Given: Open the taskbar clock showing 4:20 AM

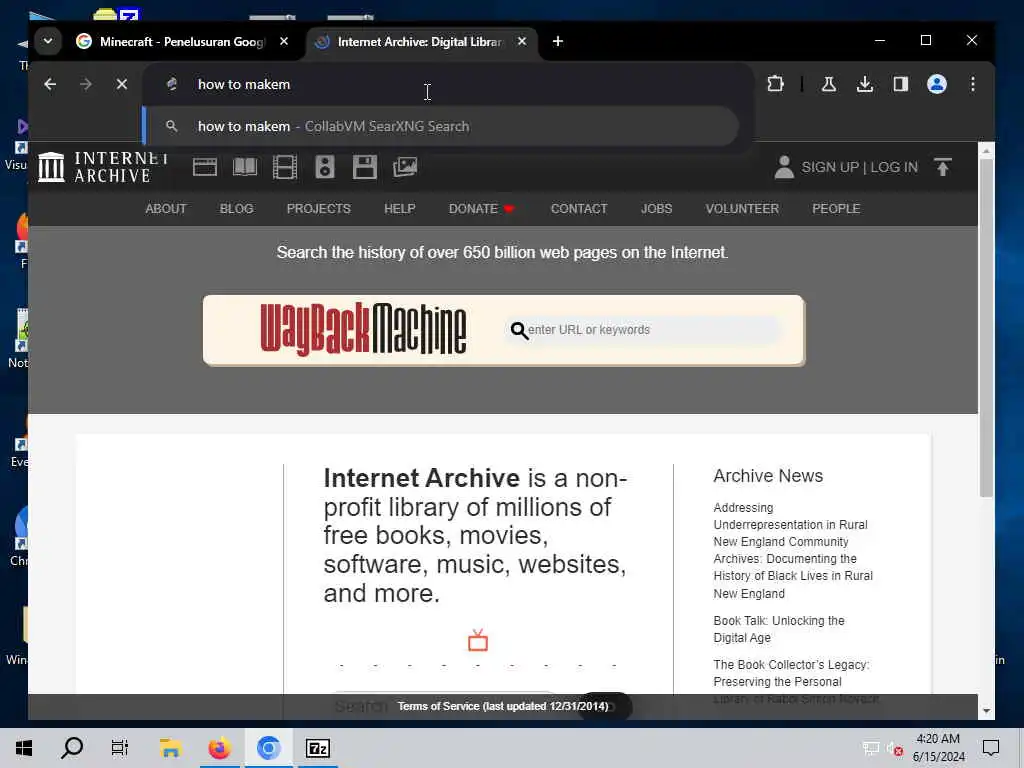Looking at the screenshot, I should click(938, 748).
